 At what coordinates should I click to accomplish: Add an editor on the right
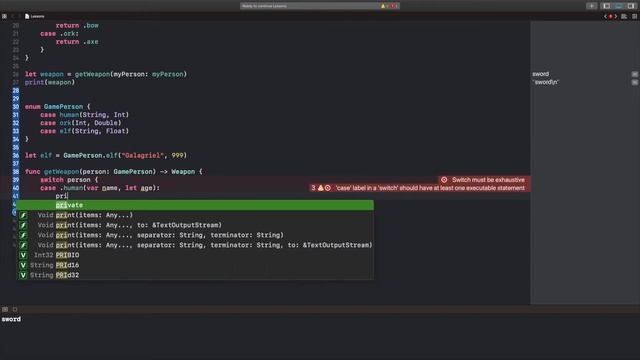point(635,16)
